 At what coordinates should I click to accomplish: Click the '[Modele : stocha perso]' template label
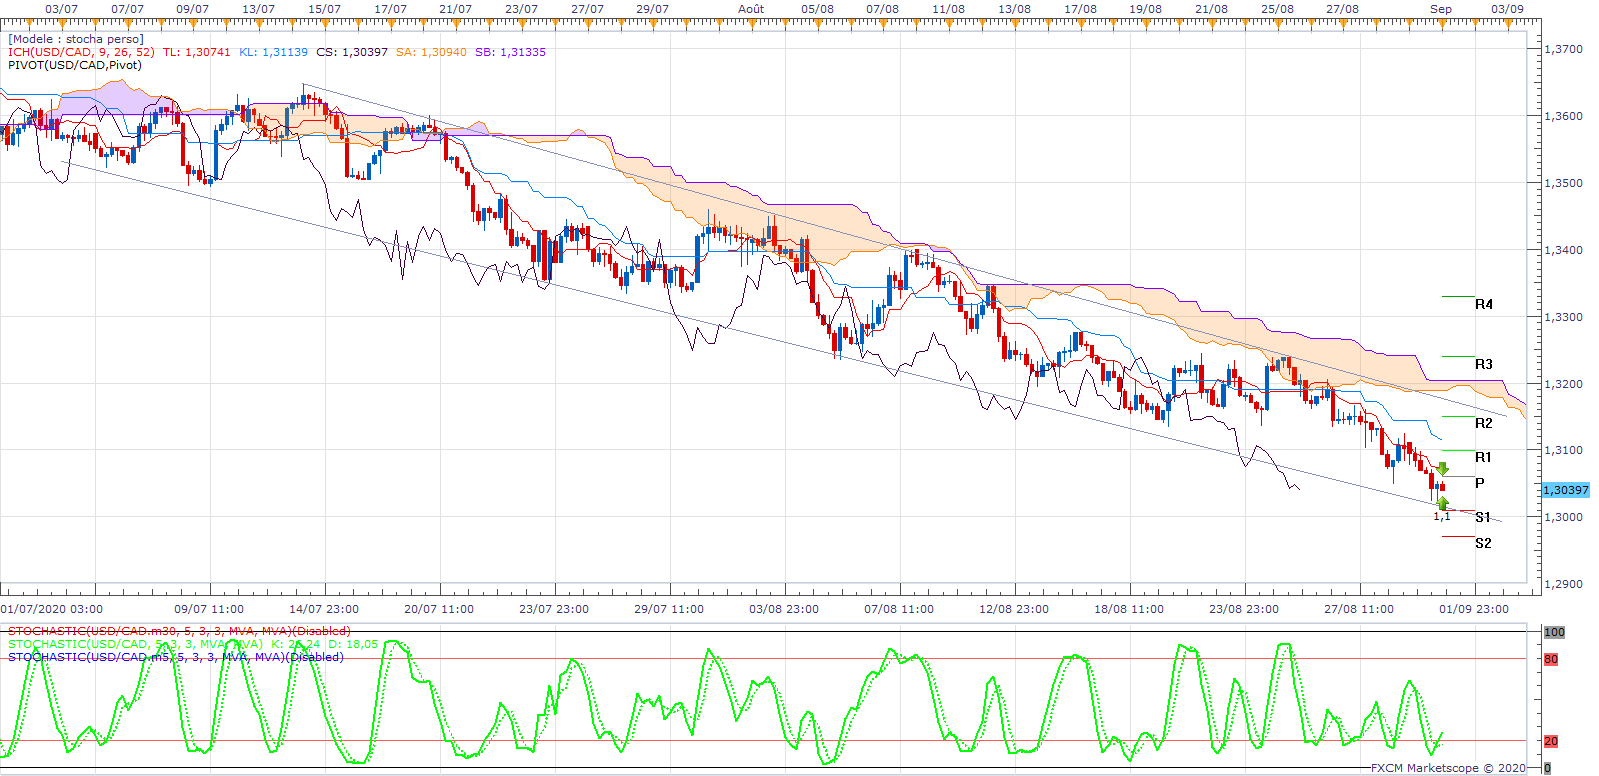point(76,39)
